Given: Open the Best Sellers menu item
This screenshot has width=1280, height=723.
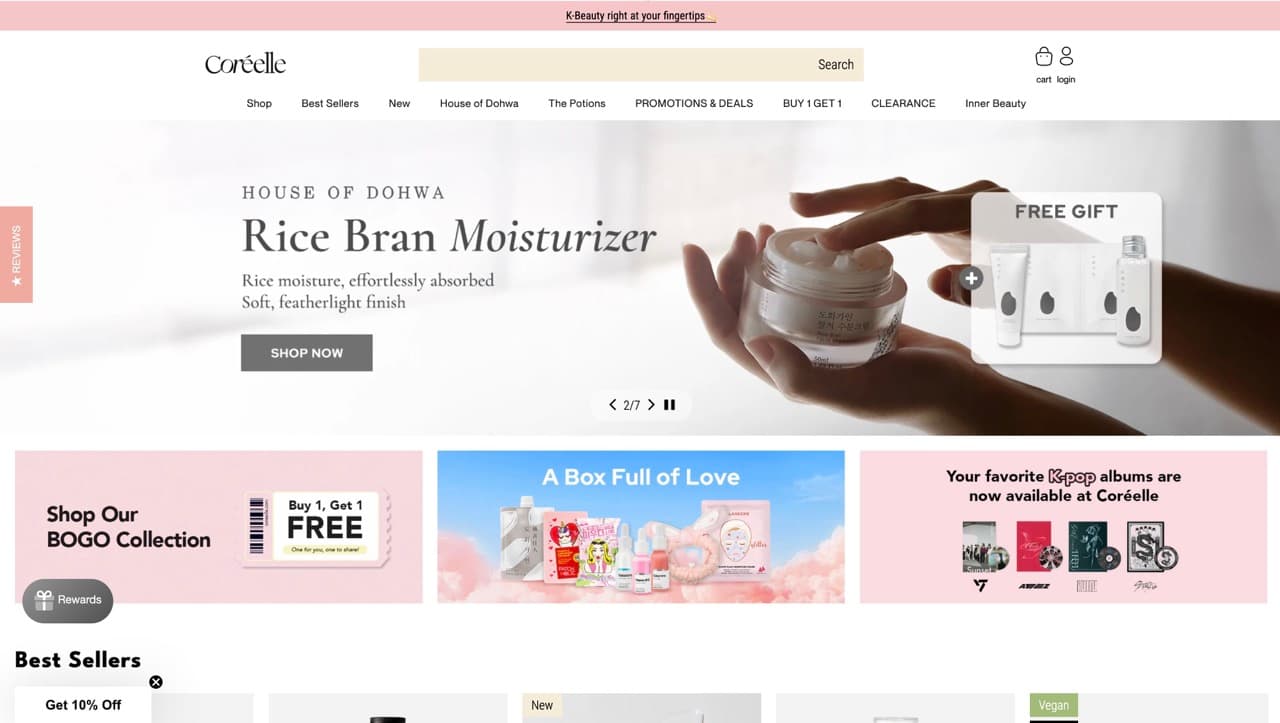Looking at the screenshot, I should click(330, 103).
